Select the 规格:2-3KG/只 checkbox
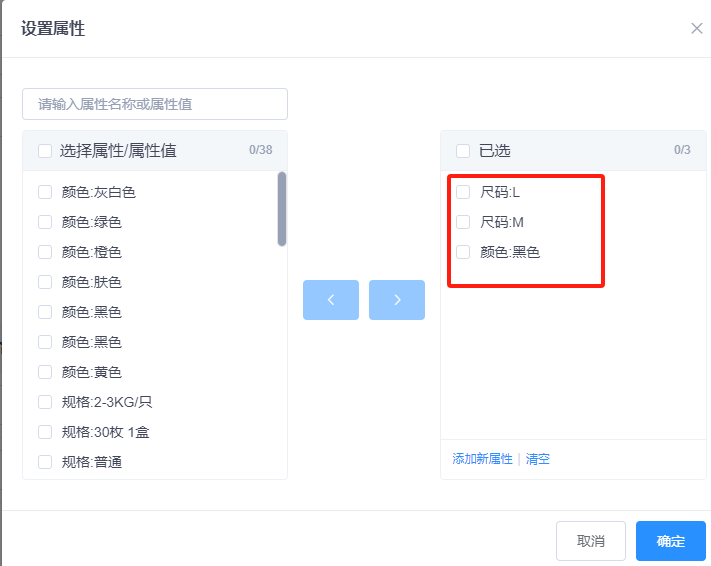Viewport: 711px width, 566px height. 45,402
